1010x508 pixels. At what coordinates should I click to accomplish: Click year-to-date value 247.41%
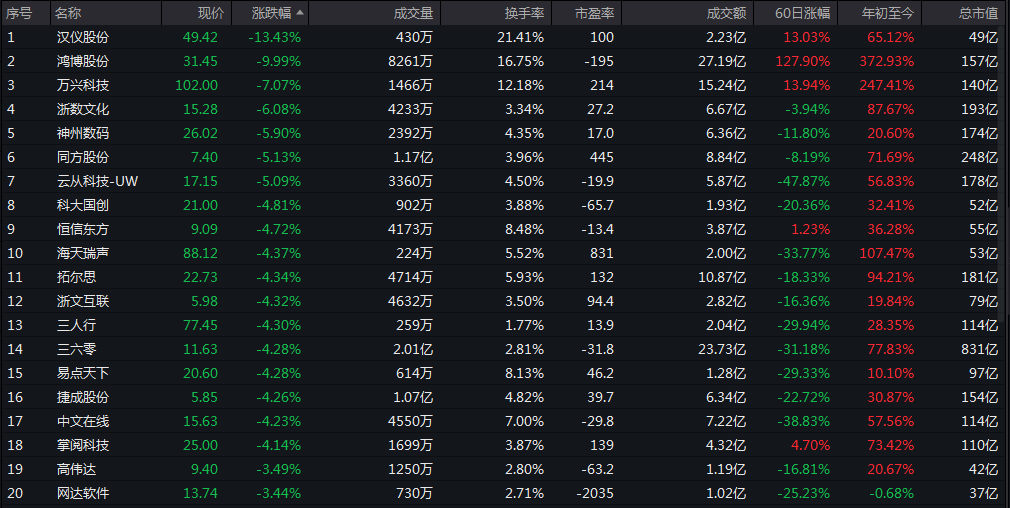tap(886, 85)
